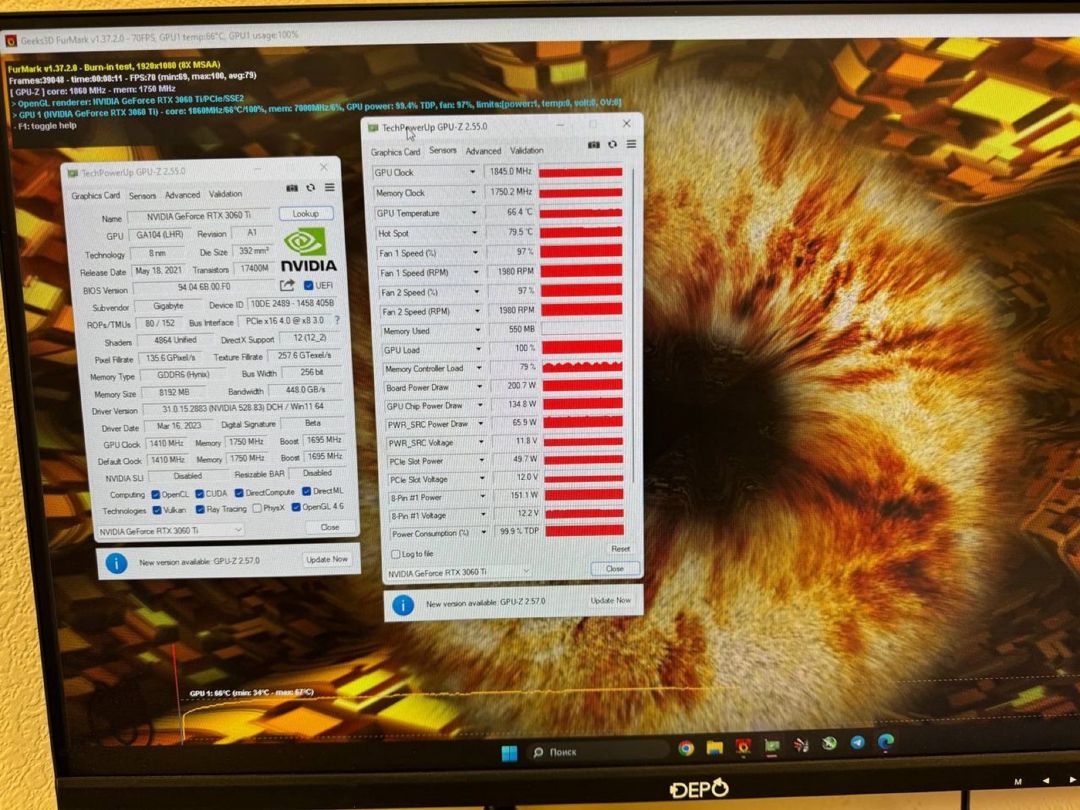Screen dimensions: 1080x810
Task: Toggle the DirectCompute checkbox
Action: pyautogui.click(x=239, y=492)
